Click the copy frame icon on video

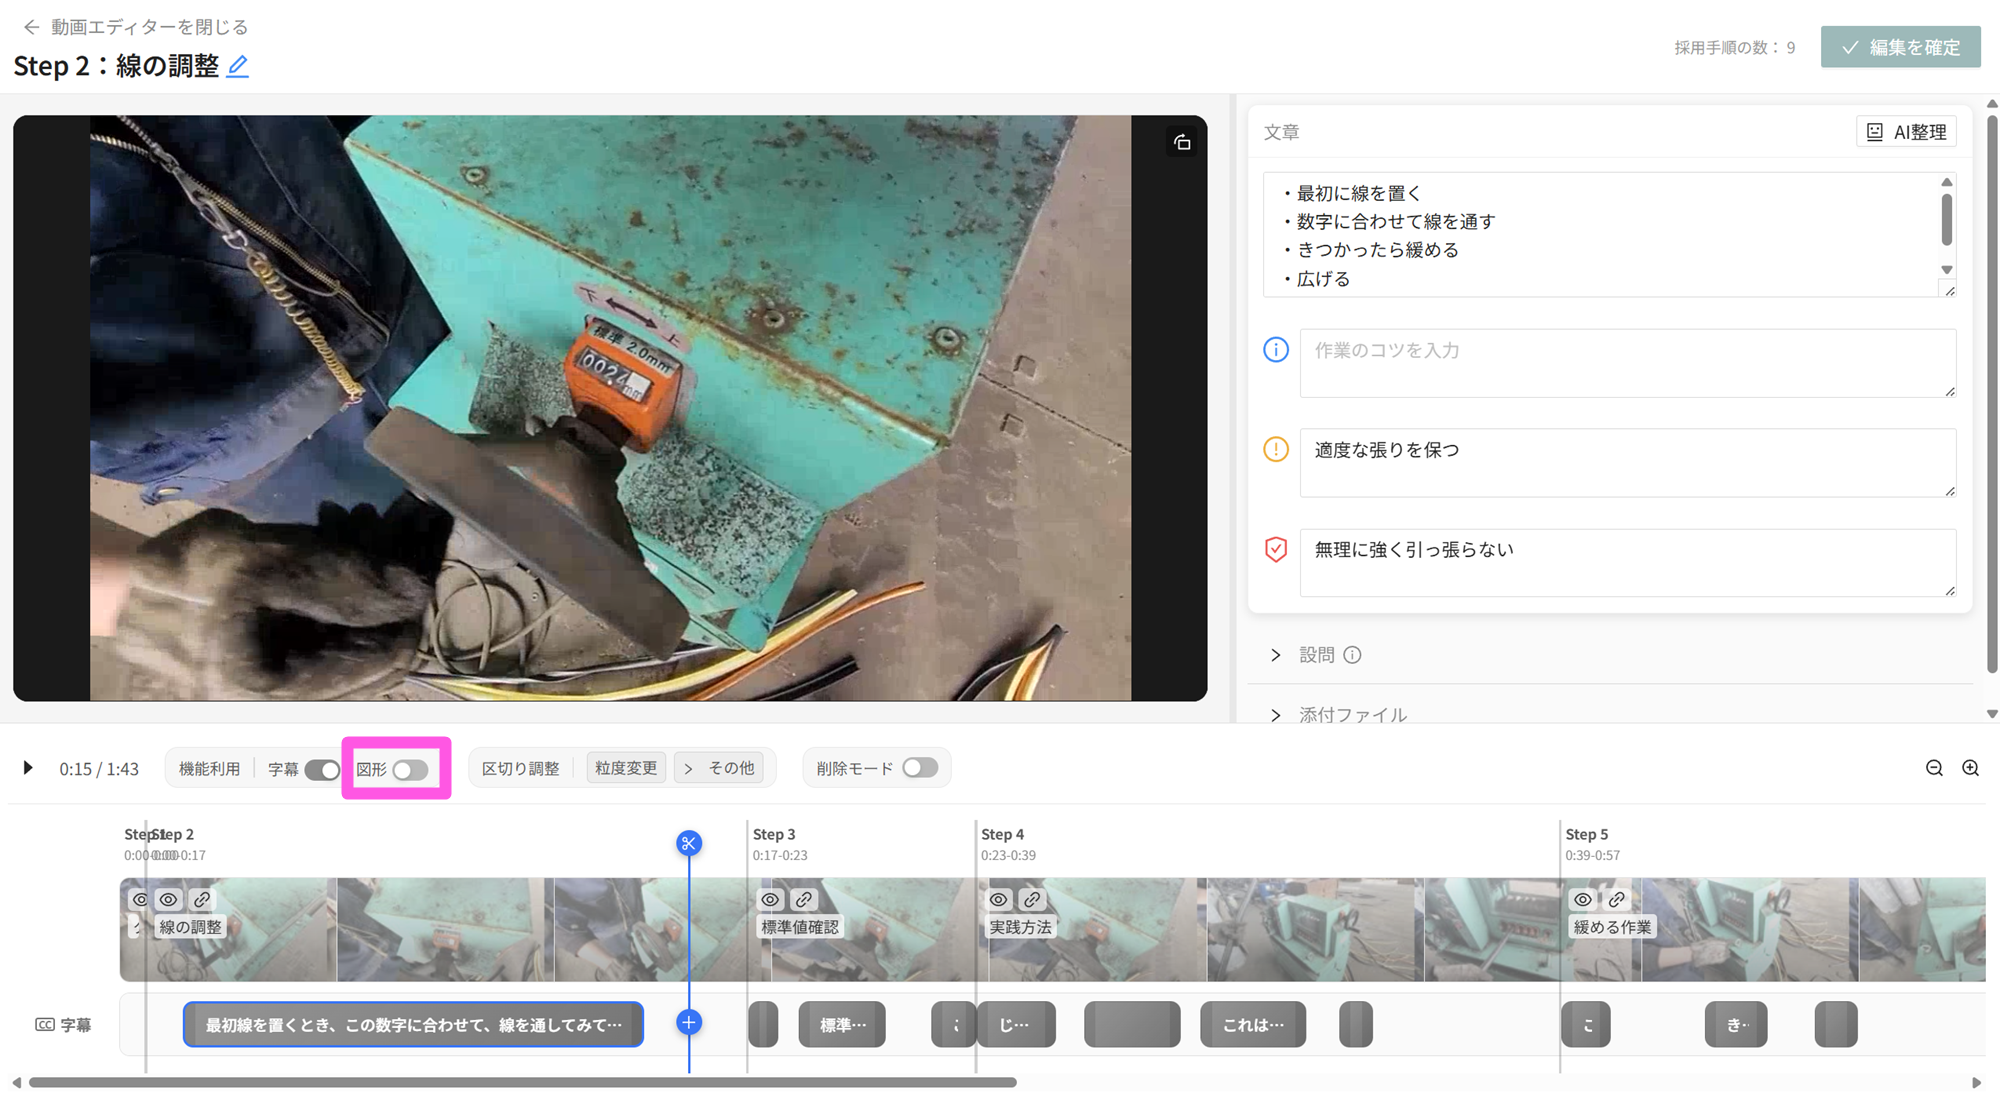click(1182, 143)
